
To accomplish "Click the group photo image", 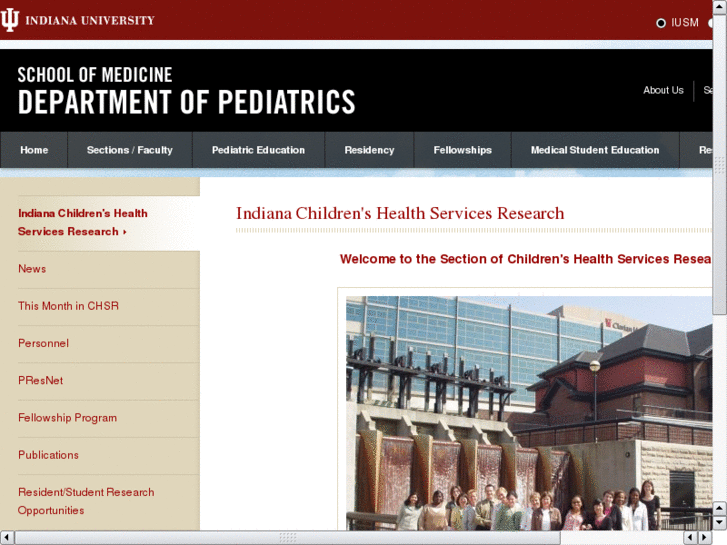I will [x=529, y=413].
